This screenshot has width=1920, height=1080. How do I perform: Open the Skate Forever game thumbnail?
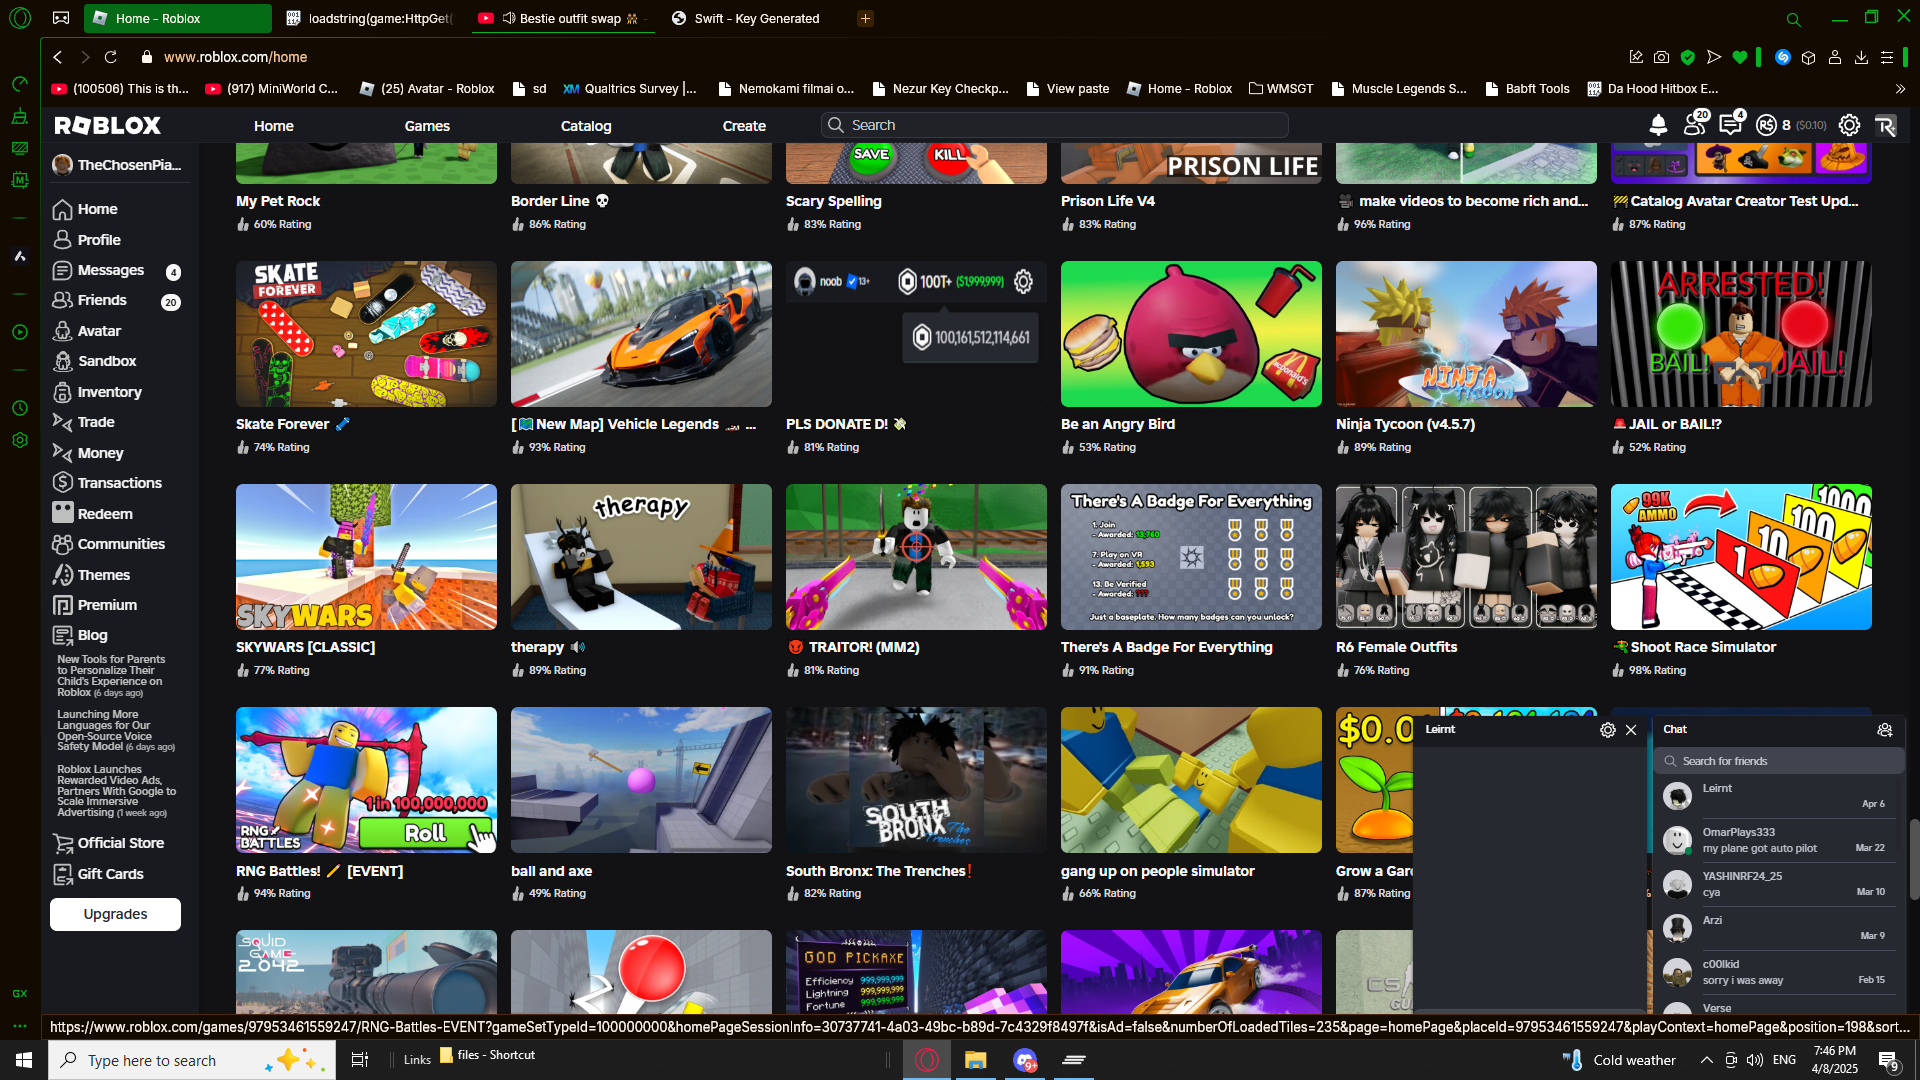pyautogui.click(x=366, y=334)
